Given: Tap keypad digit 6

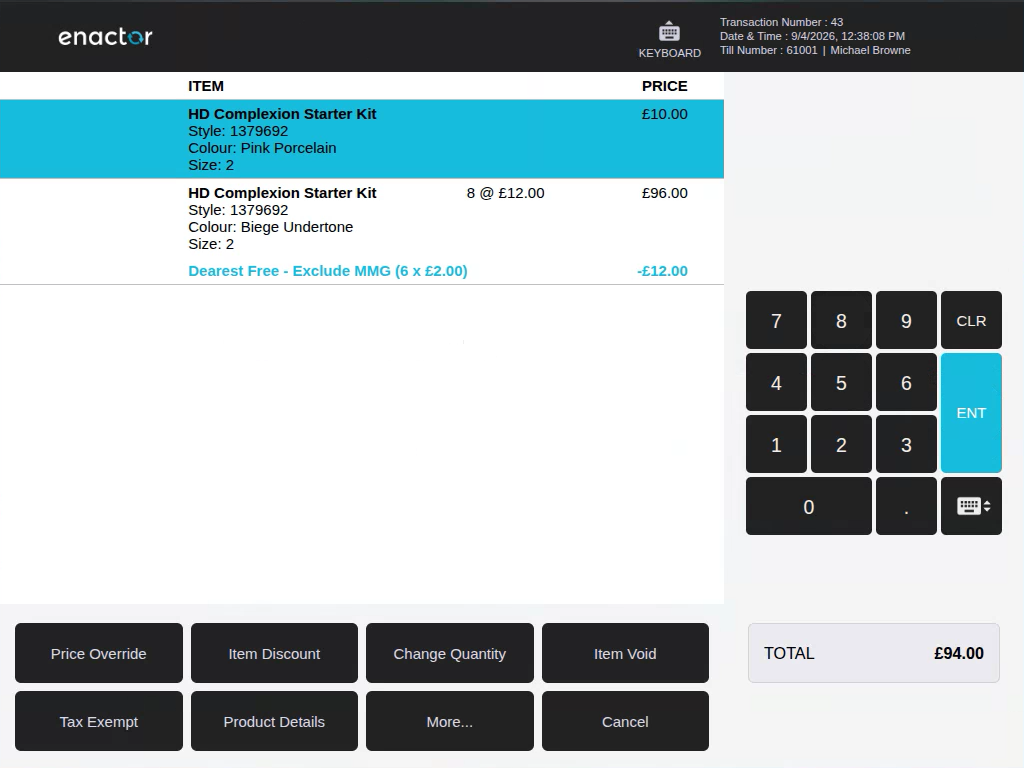Looking at the screenshot, I should (x=906, y=382).
